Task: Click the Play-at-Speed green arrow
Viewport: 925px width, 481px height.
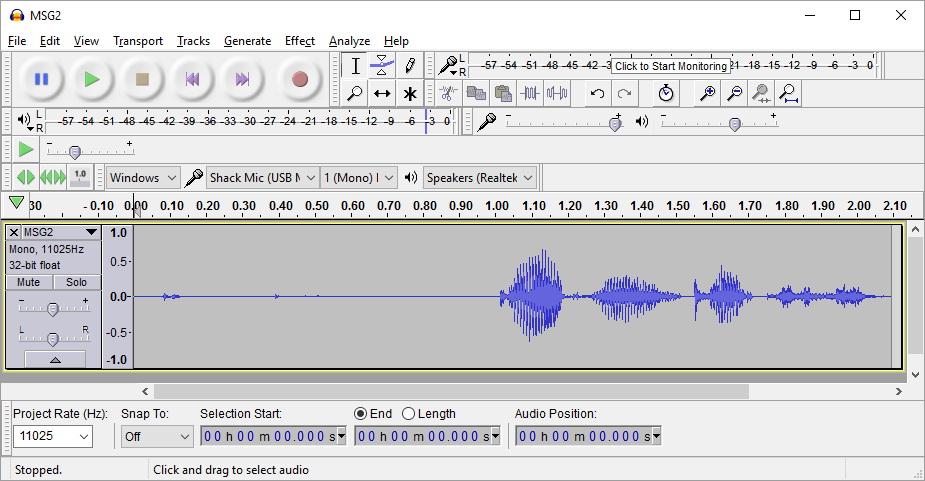Action: click(x=25, y=149)
